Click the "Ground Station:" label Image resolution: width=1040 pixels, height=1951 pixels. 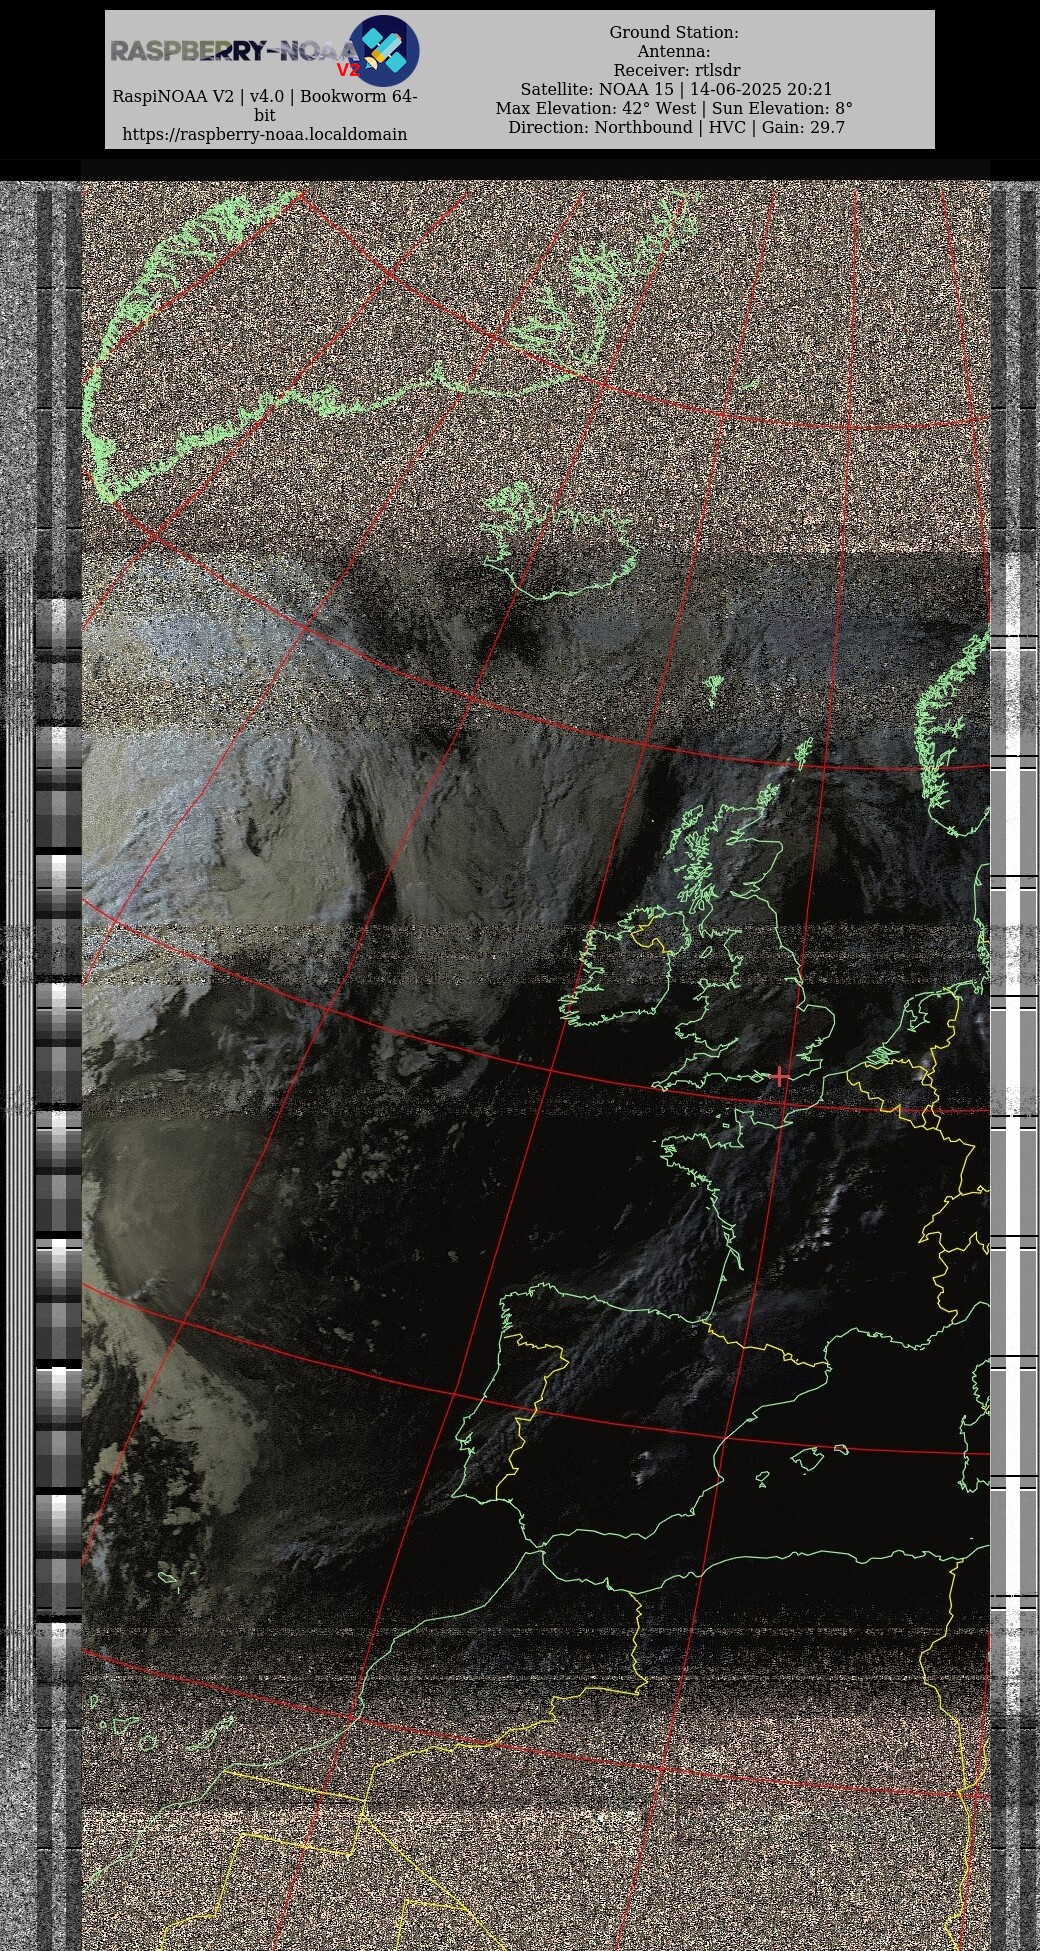pyautogui.click(x=674, y=32)
